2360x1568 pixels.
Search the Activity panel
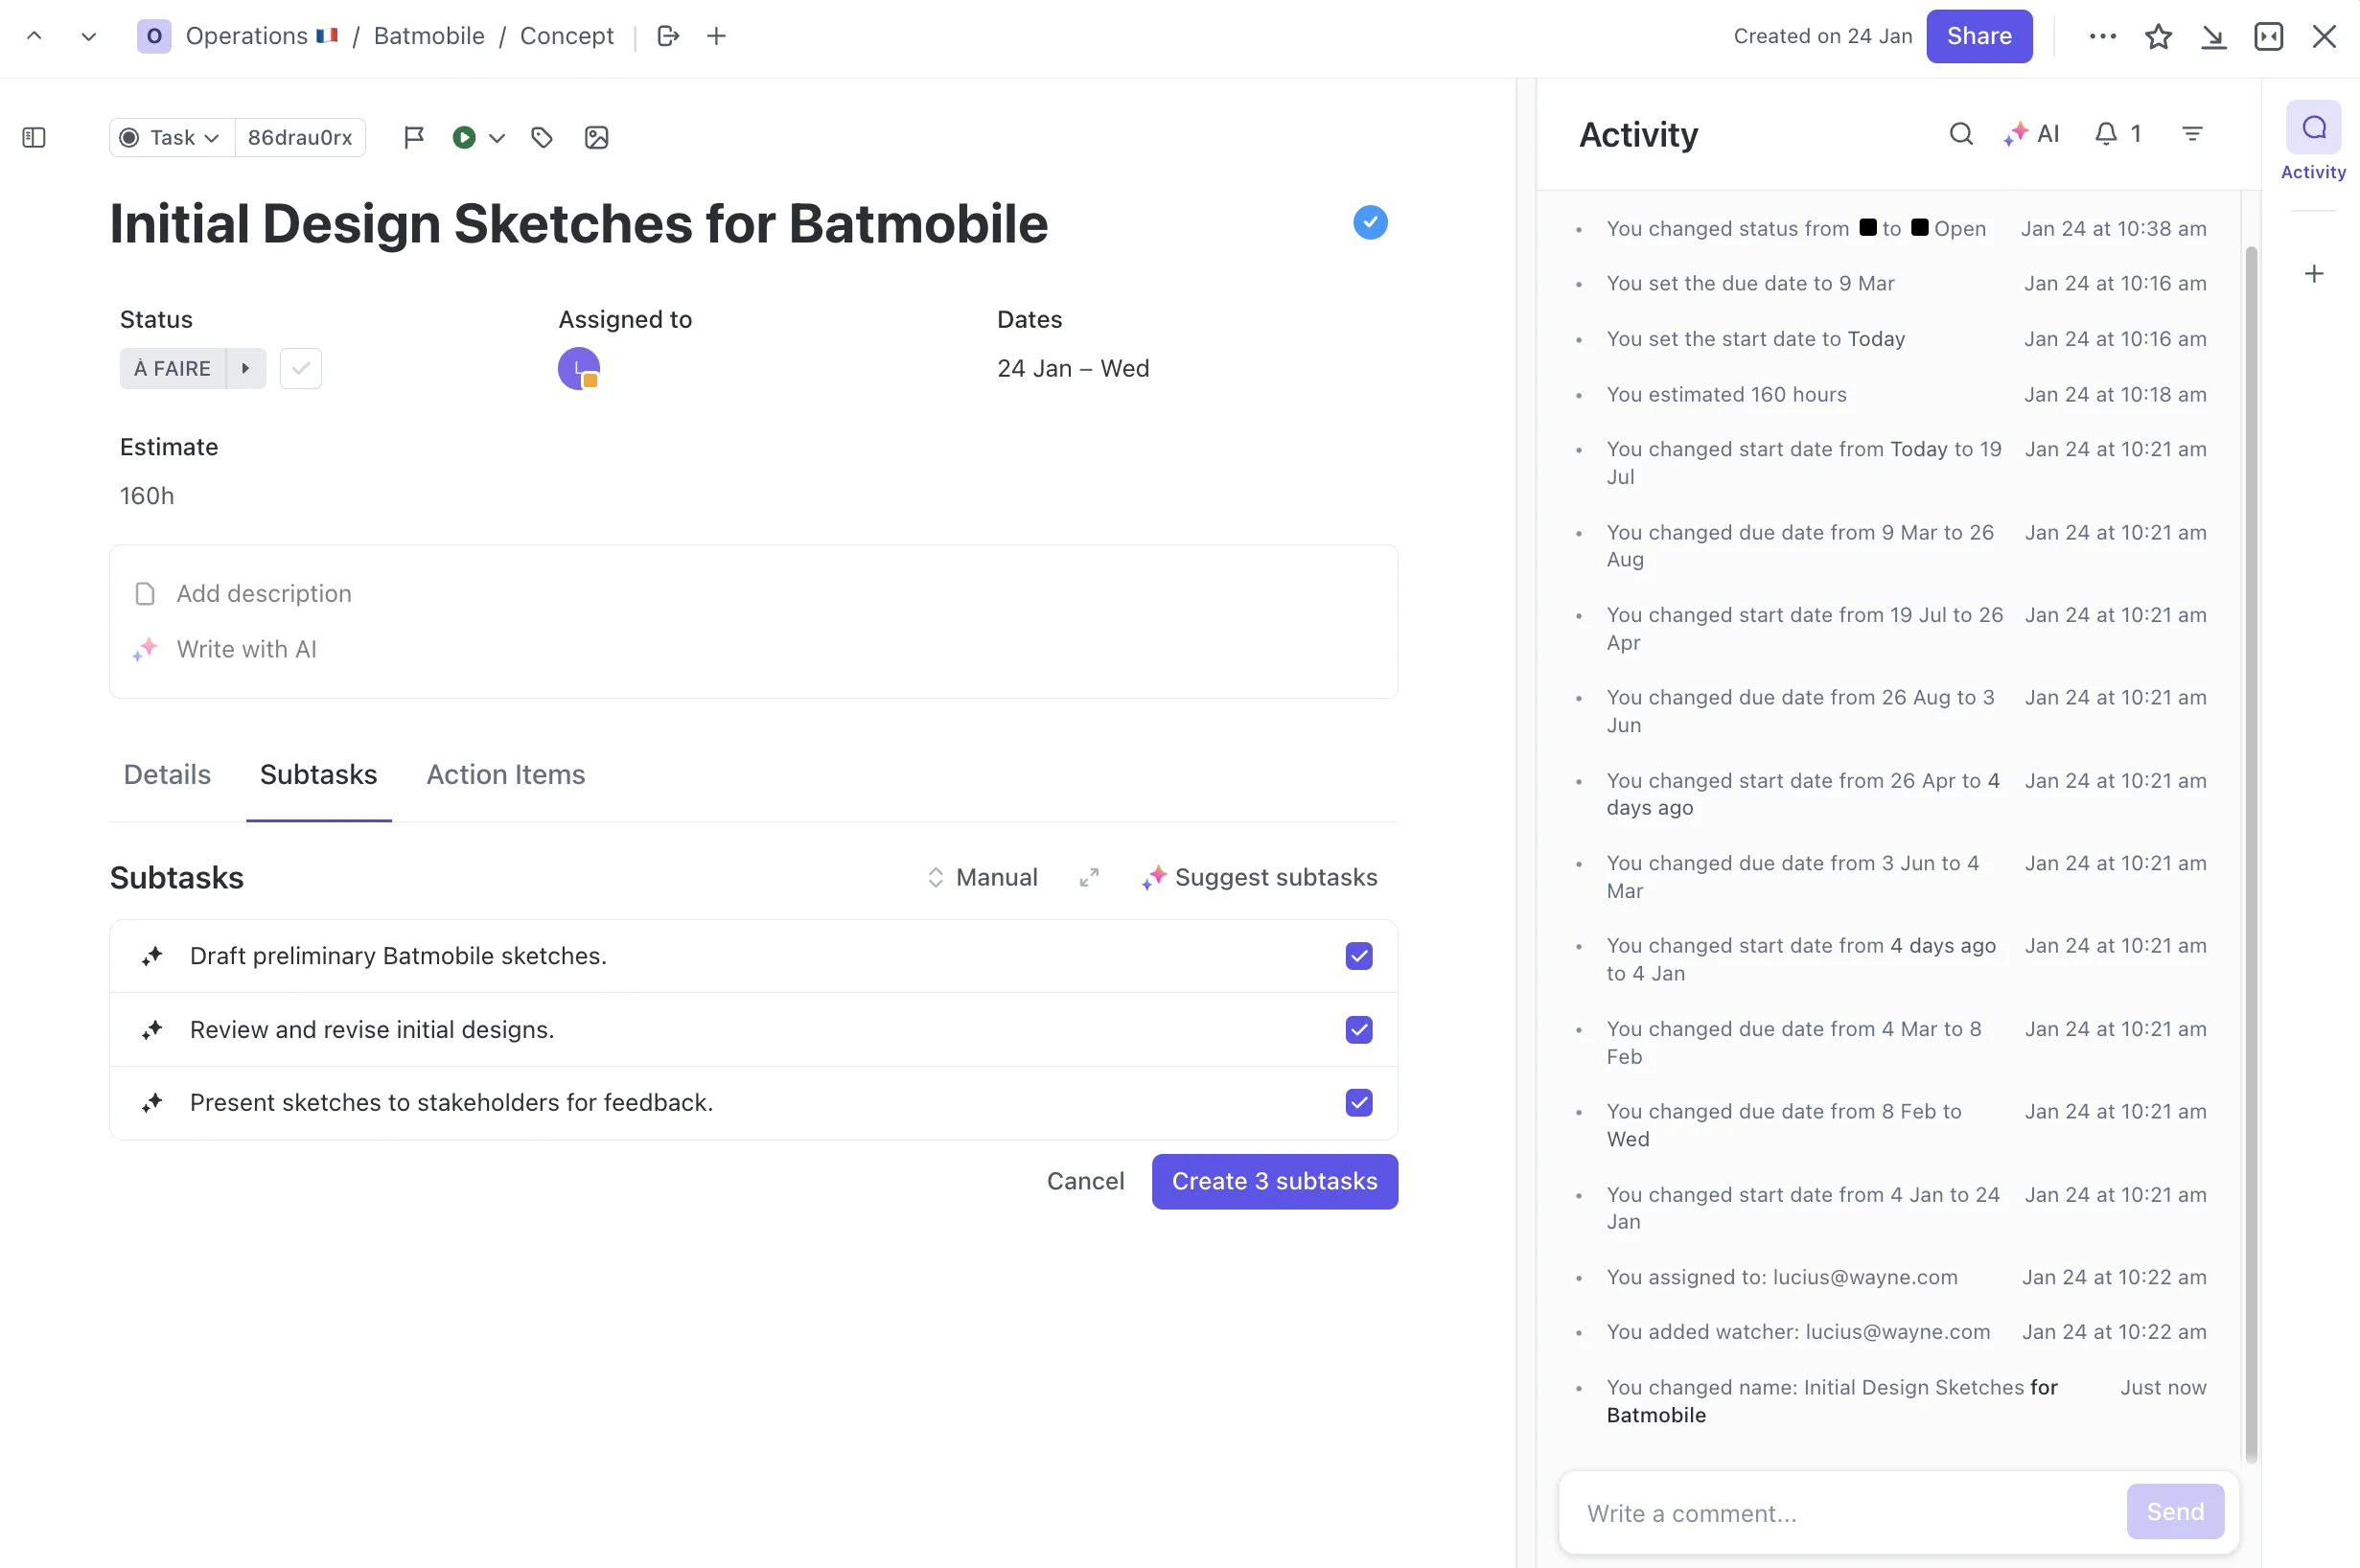[x=1961, y=133]
